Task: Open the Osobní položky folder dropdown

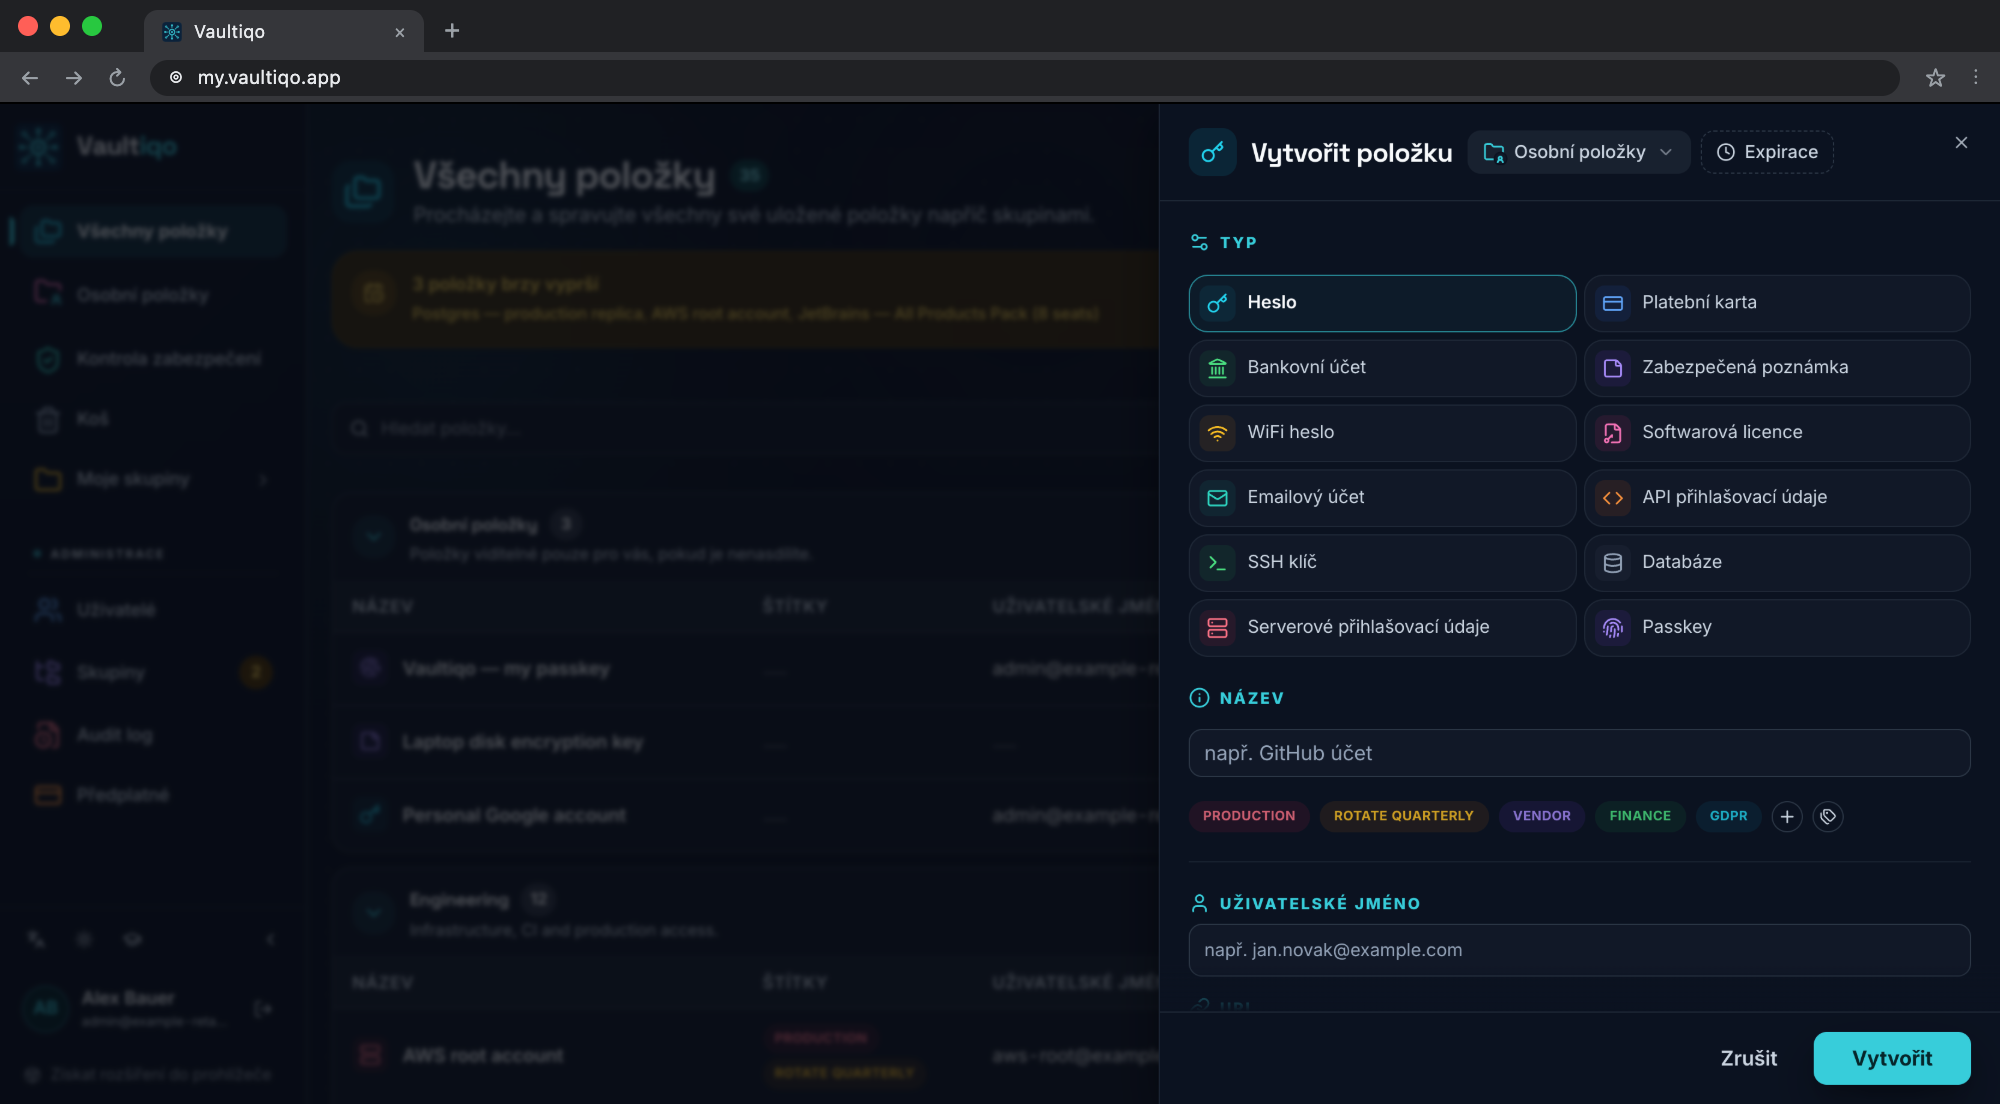Action: (x=1578, y=152)
